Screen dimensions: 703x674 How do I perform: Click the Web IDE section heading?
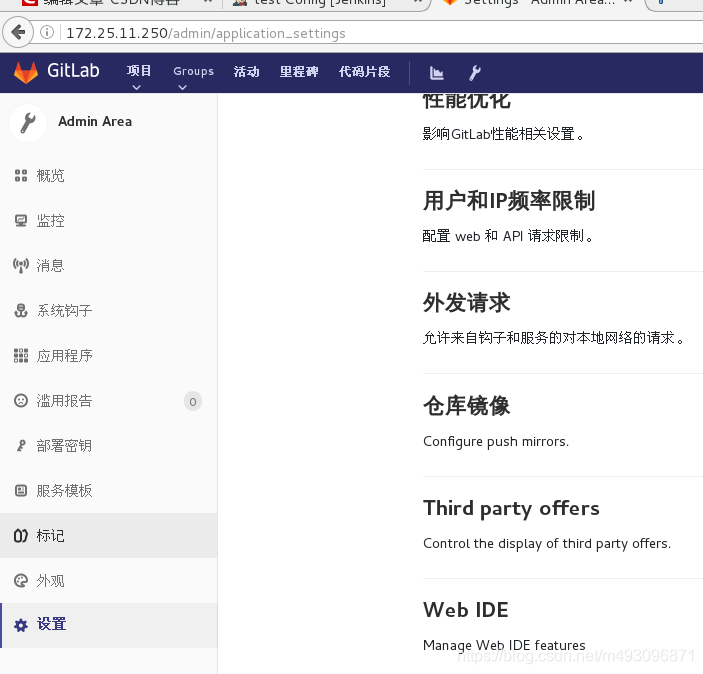click(x=465, y=610)
